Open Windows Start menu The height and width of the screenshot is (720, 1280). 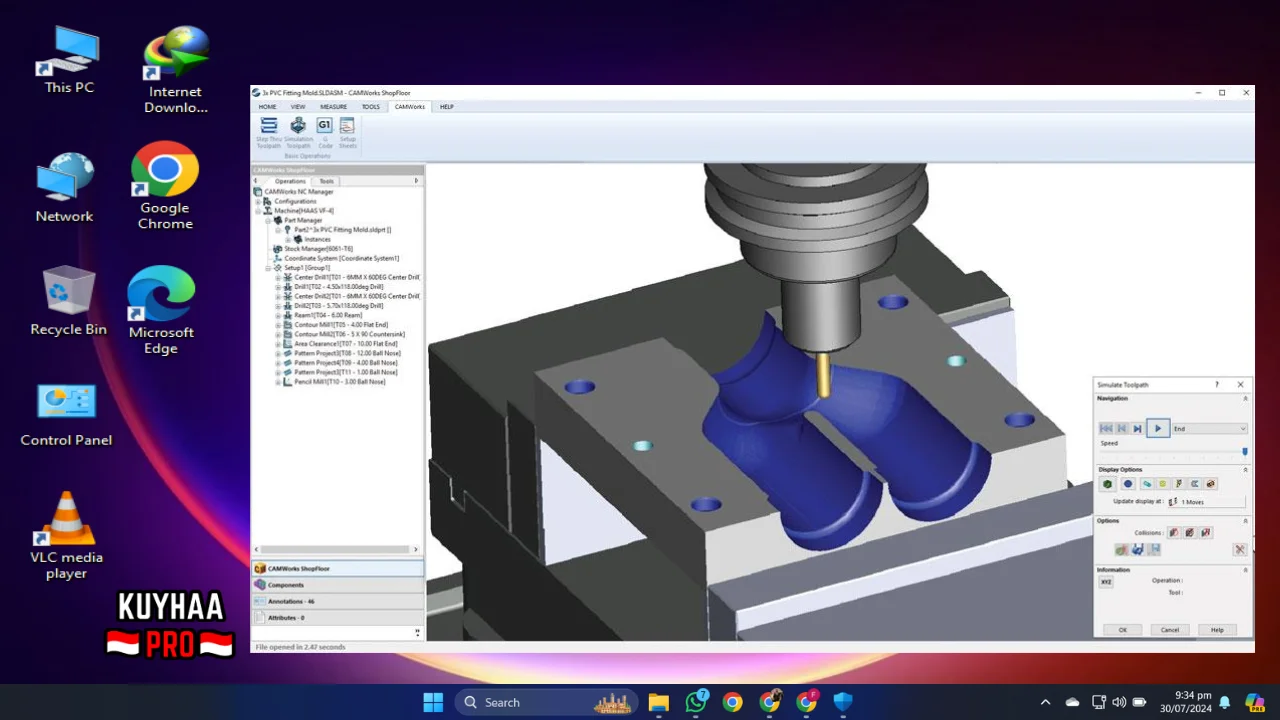(x=433, y=702)
